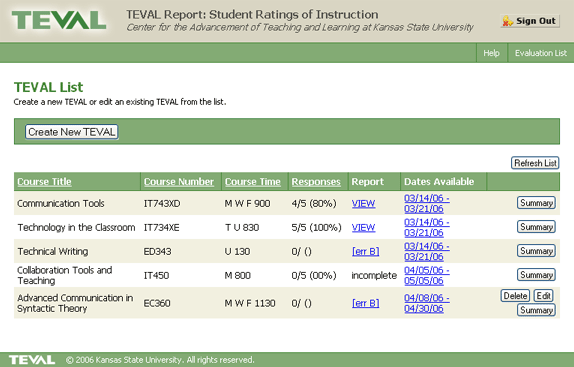
Task: Open dates link for Collaboration Tools course
Action: coord(427,276)
